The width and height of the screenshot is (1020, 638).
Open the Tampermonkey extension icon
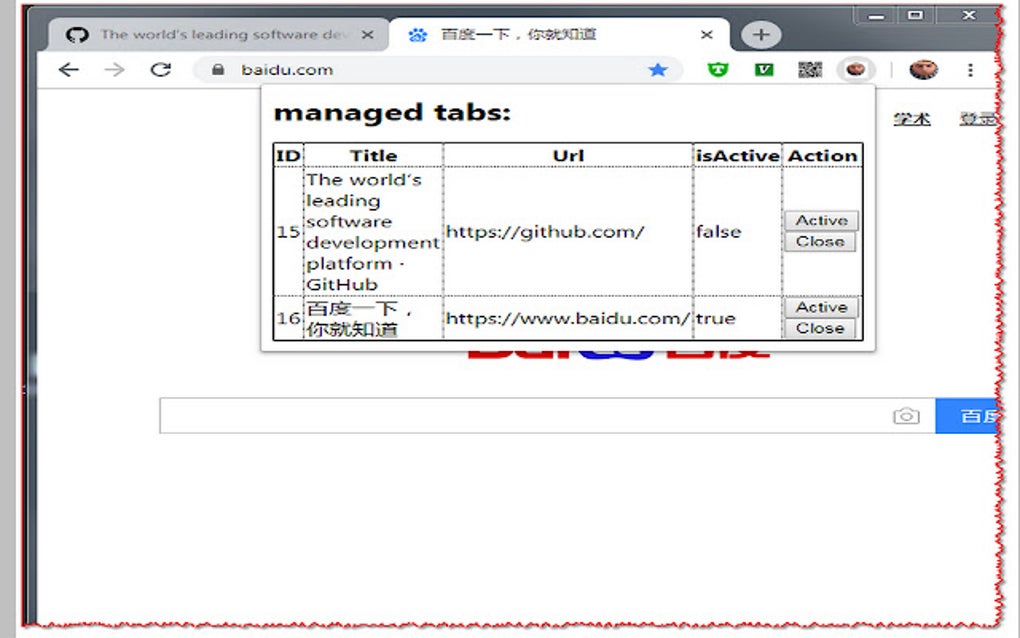click(718, 70)
